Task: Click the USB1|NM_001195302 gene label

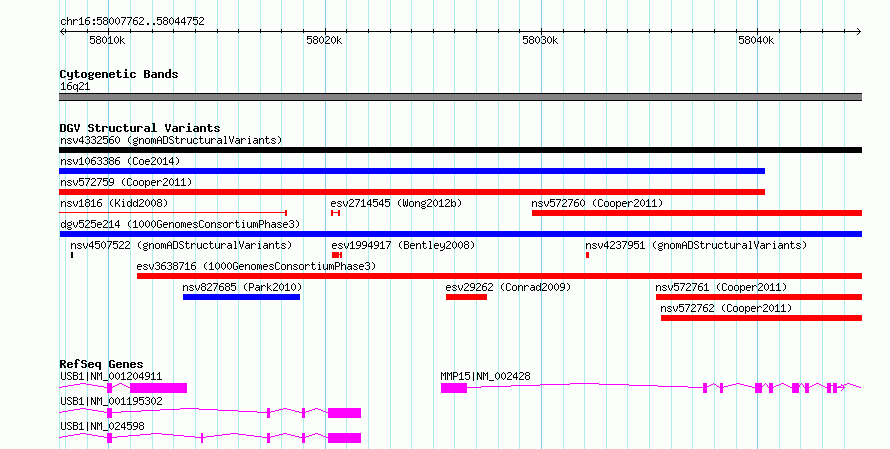Action: (111, 401)
